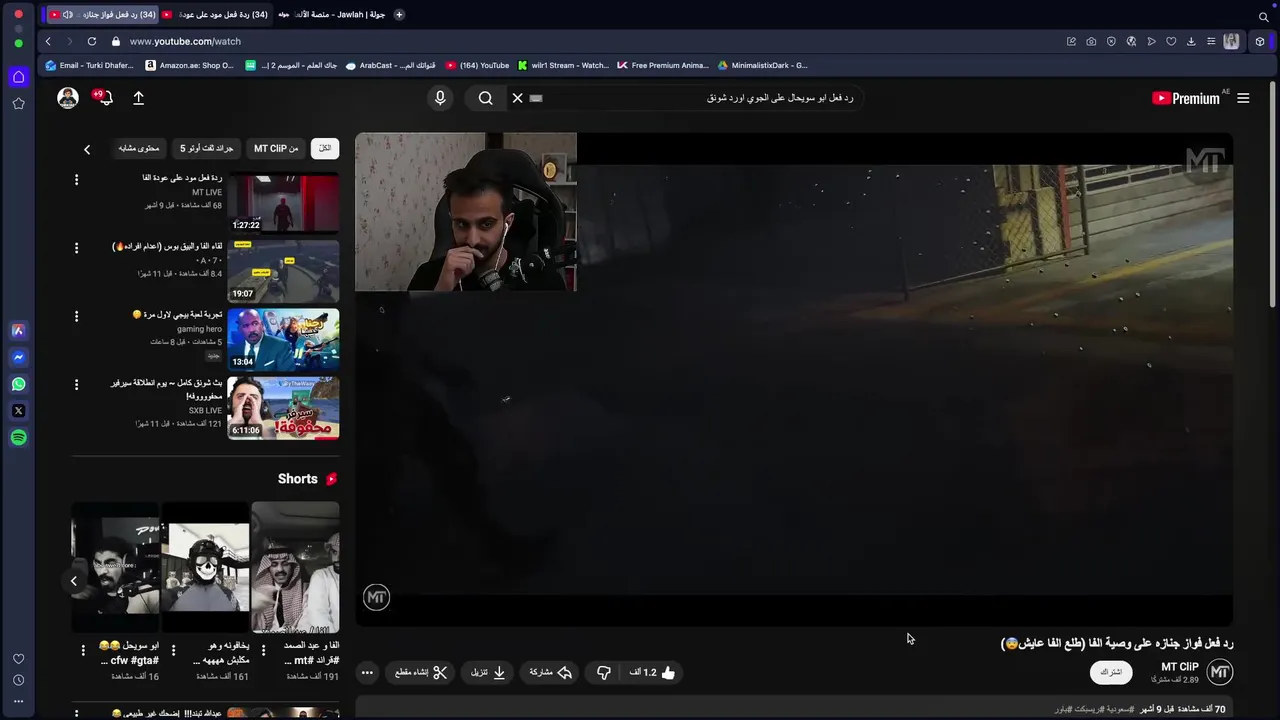Image resolution: width=1280 pixels, height=720 pixels.
Task: Download the video with تنزيل button
Action: pyautogui.click(x=488, y=672)
